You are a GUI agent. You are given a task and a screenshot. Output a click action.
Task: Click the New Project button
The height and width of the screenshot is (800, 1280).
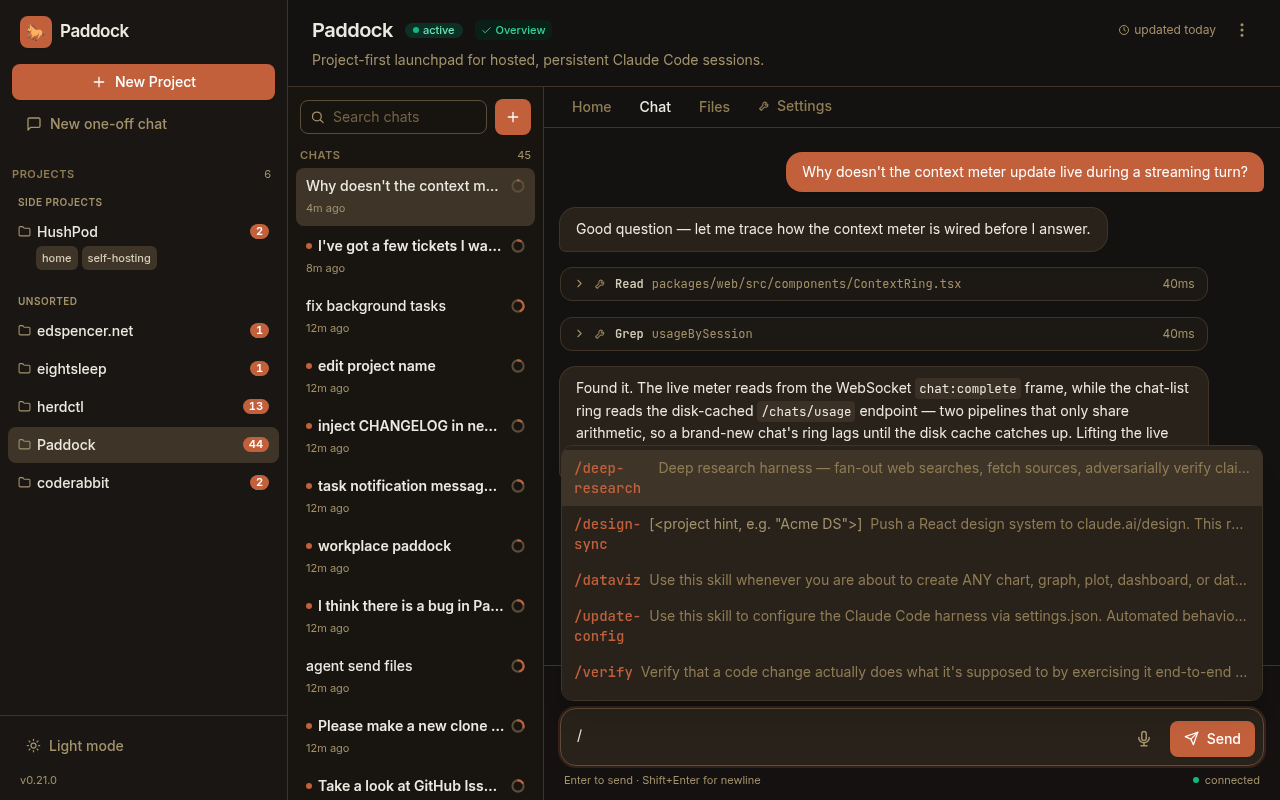[143, 82]
